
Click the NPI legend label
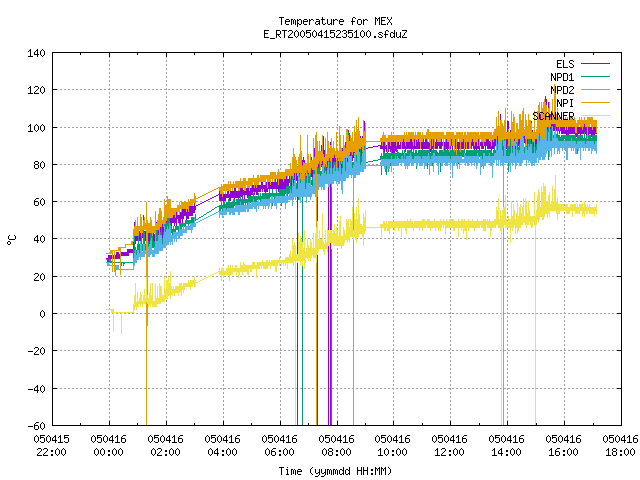point(565,103)
